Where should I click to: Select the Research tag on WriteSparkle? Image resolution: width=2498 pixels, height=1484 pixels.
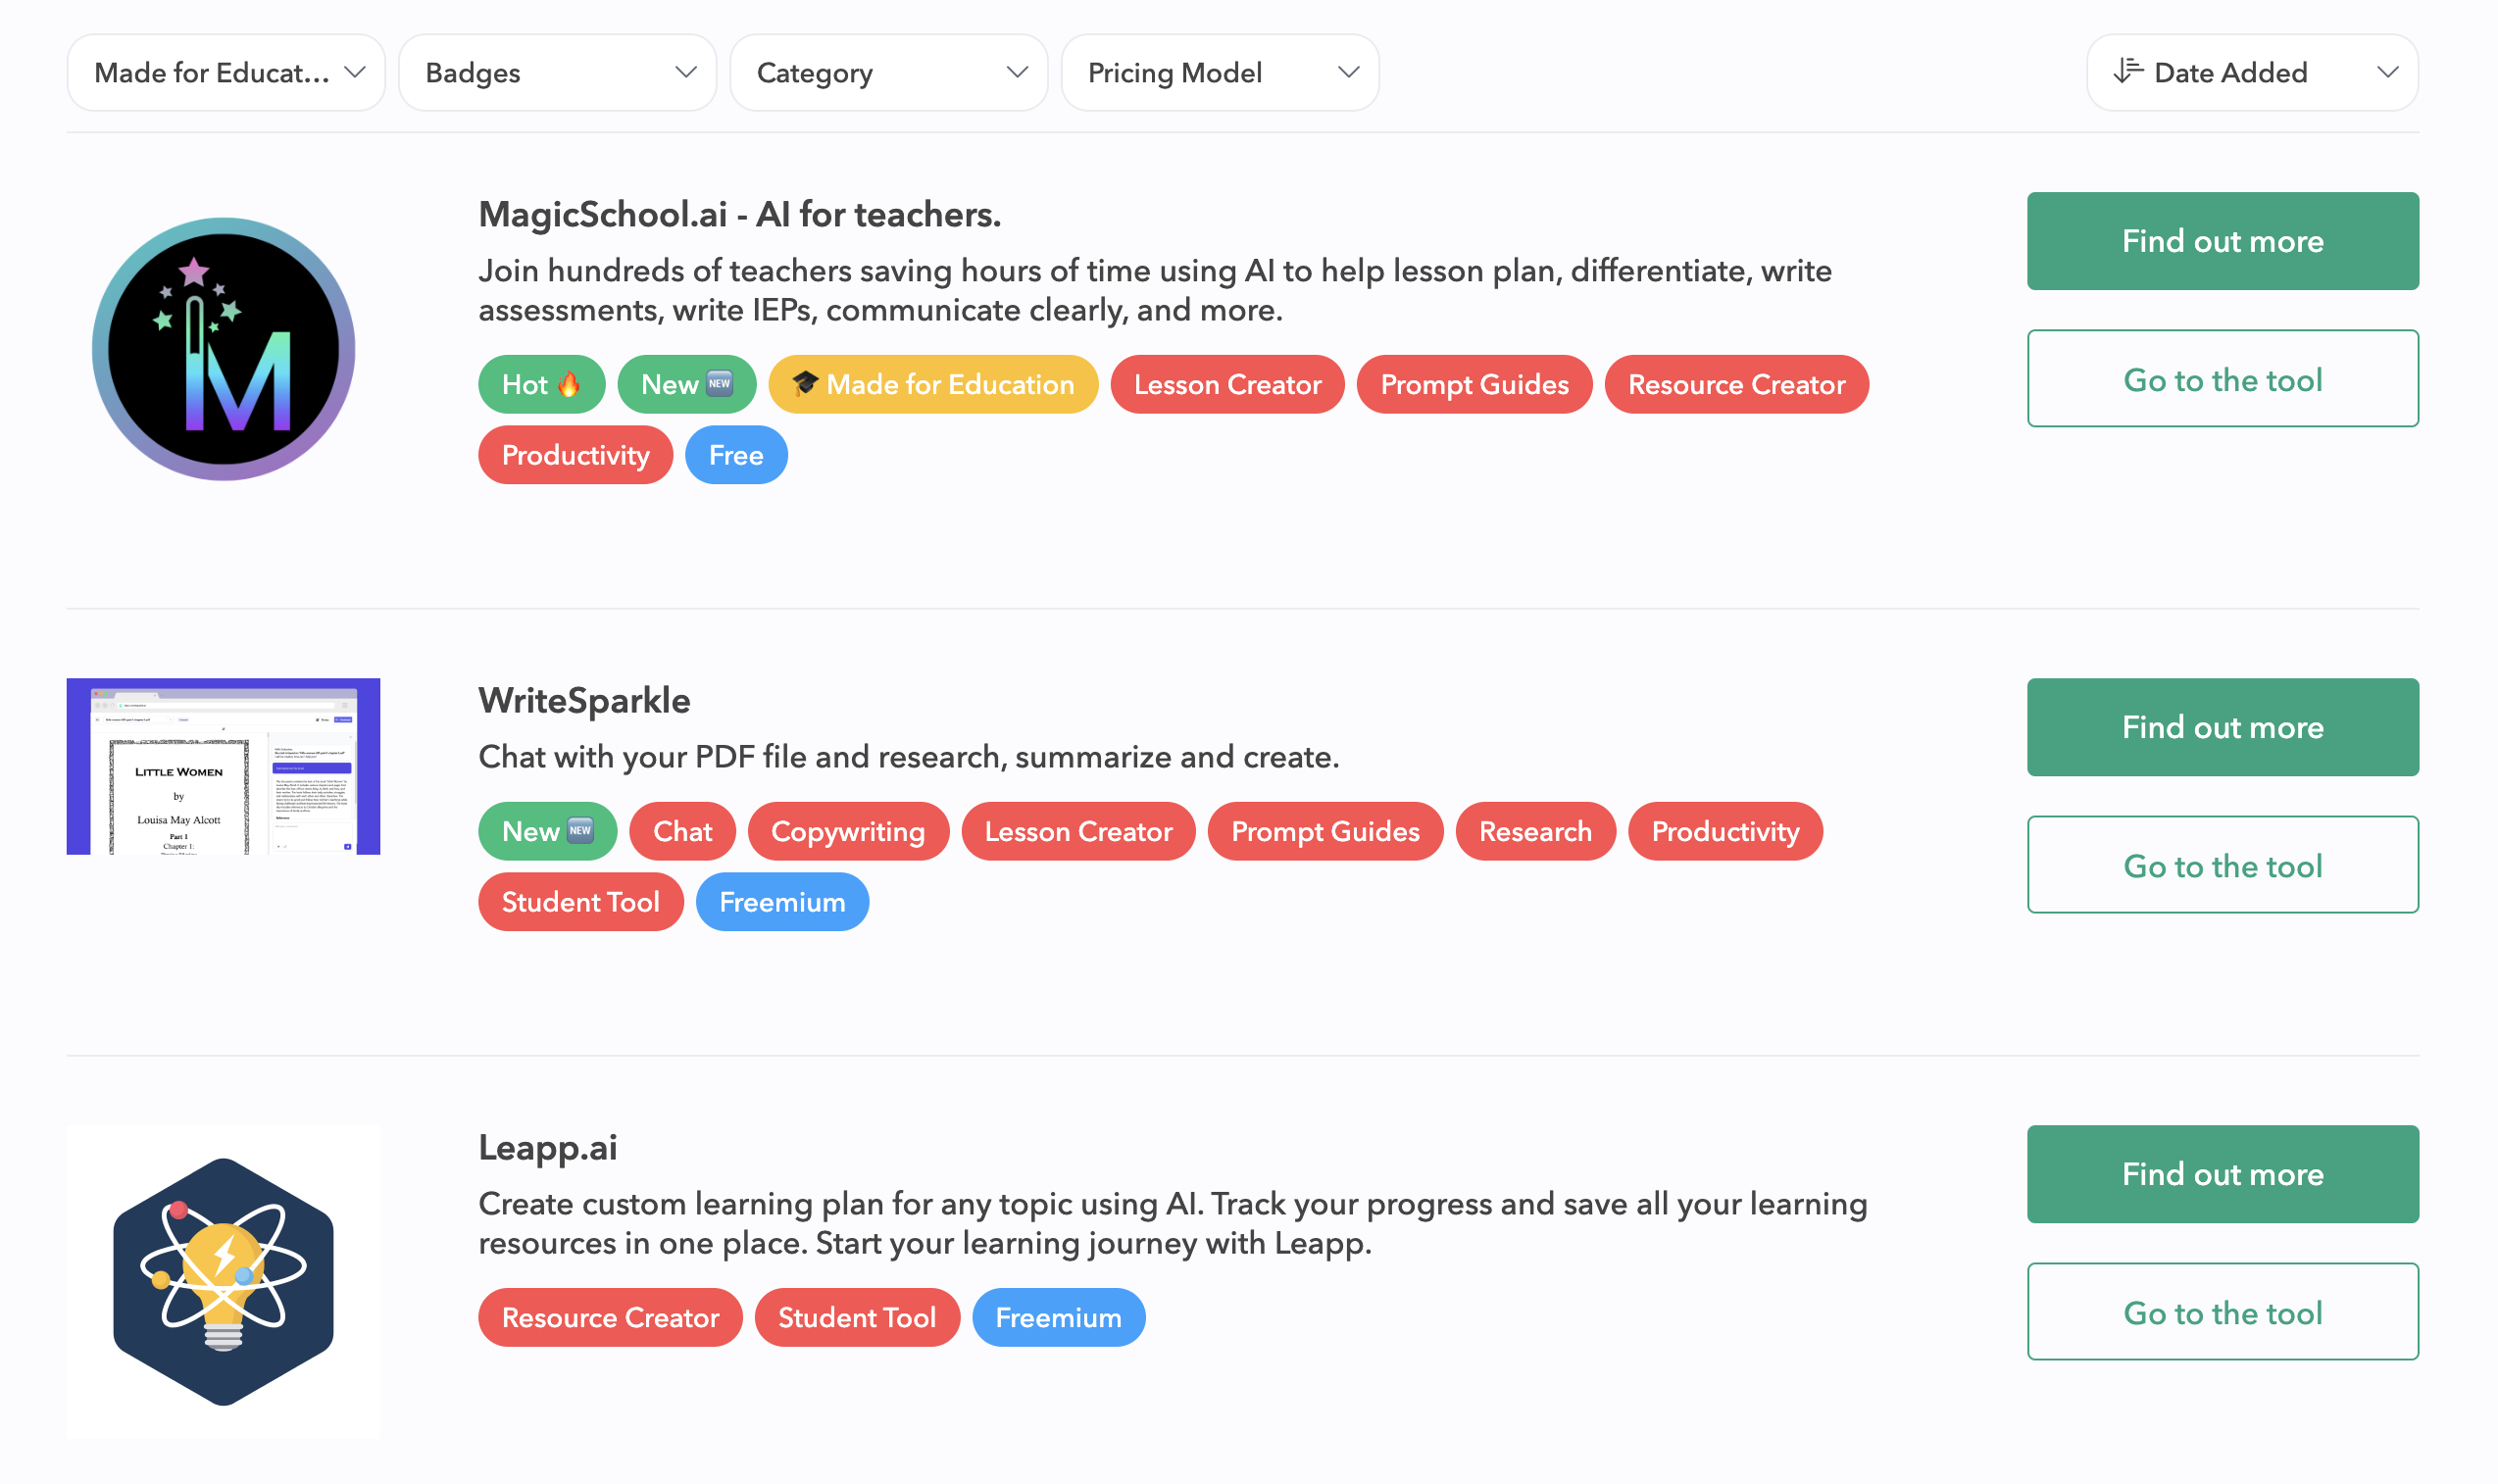[x=1535, y=831]
